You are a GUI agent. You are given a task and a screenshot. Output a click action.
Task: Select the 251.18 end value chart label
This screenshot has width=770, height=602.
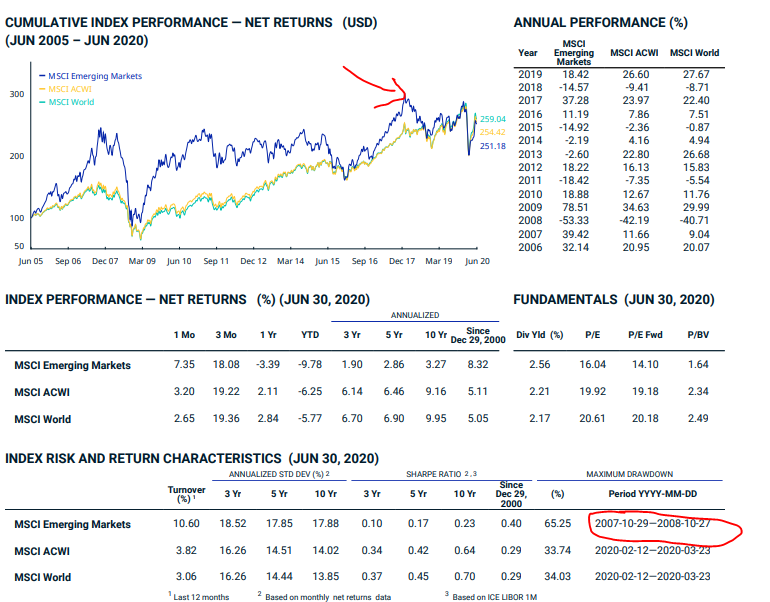pyautogui.click(x=493, y=146)
